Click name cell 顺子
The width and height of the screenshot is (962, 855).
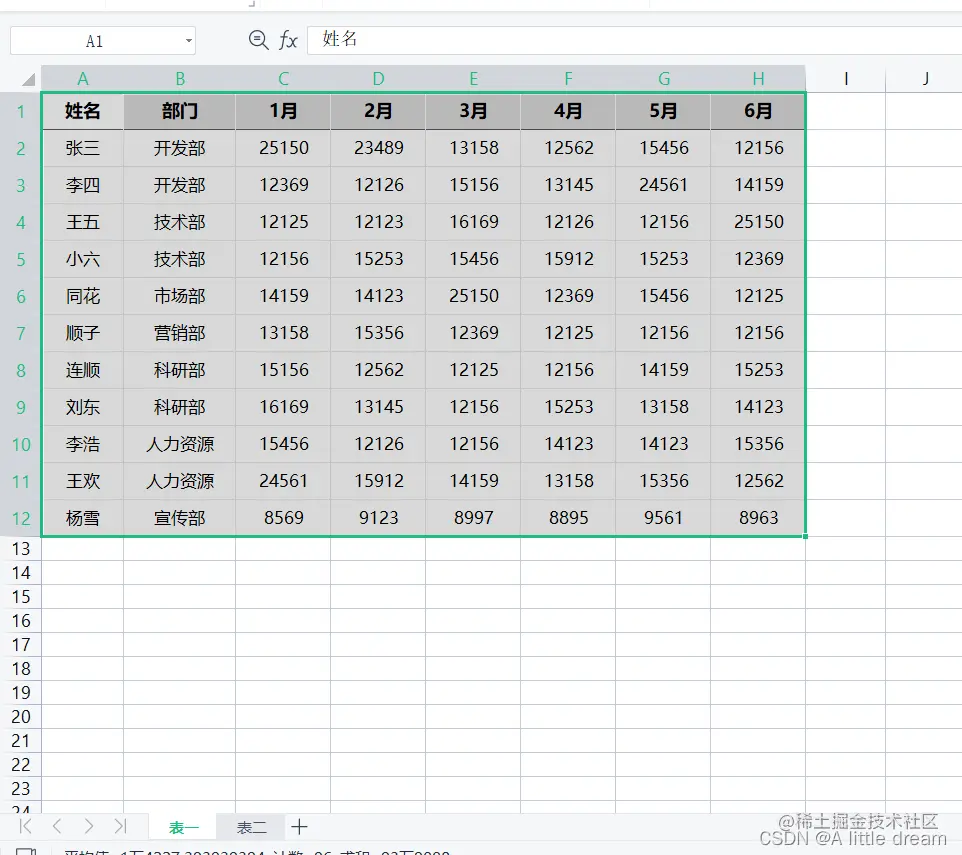(83, 333)
